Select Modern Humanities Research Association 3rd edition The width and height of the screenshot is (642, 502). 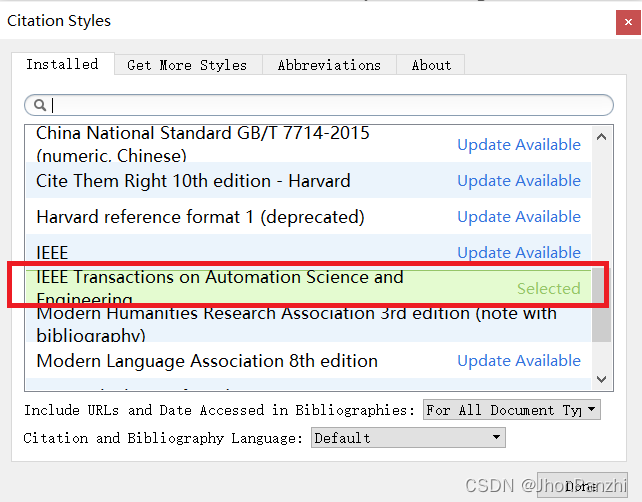(x=309, y=324)
